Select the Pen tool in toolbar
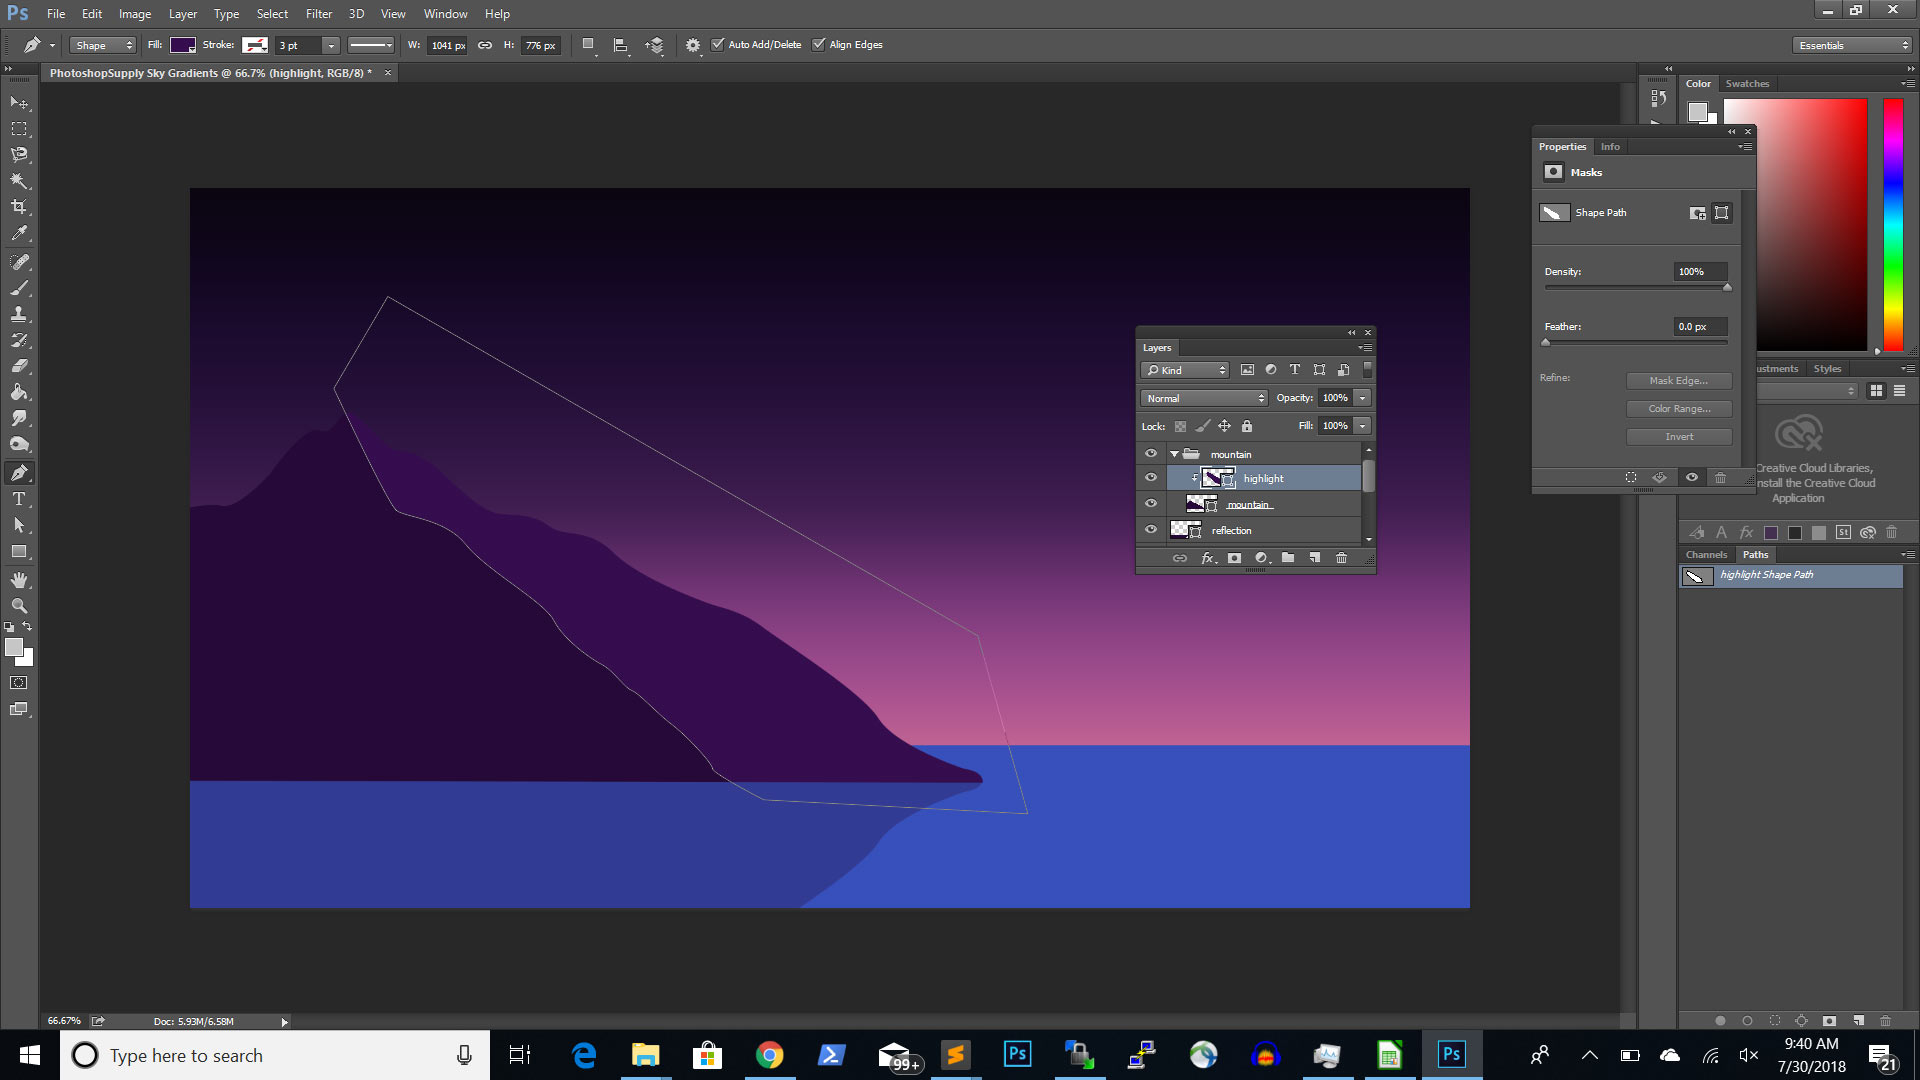Screen dimensions: 1920x1080 [20, 472]
